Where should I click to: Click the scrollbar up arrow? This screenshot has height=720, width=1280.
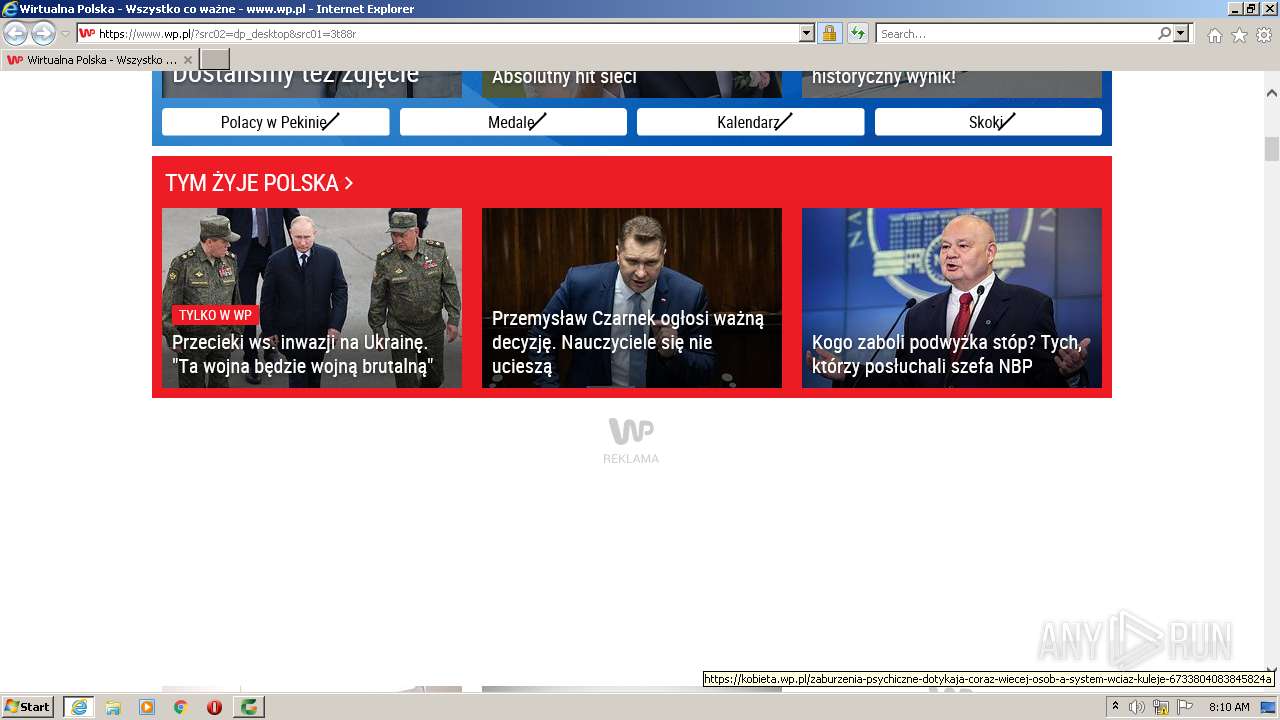(x=1272, y=92)
